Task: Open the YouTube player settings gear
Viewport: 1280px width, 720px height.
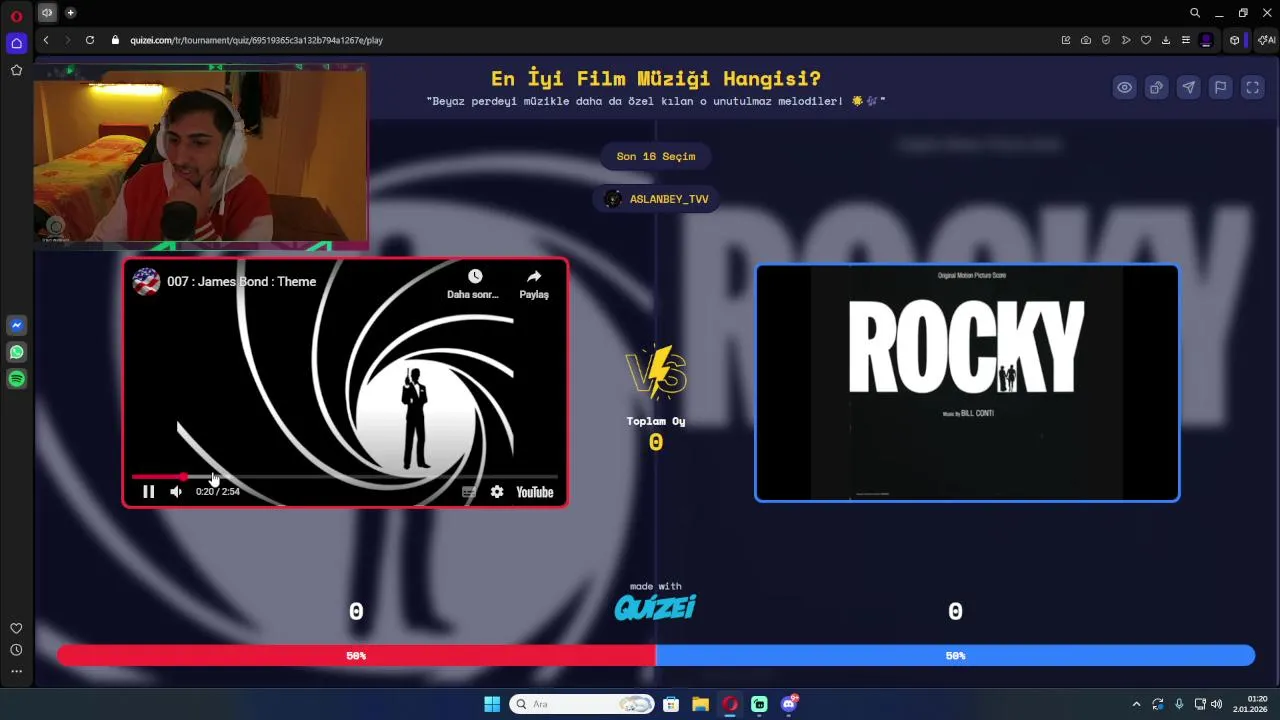Action: [x=497, y=492]
